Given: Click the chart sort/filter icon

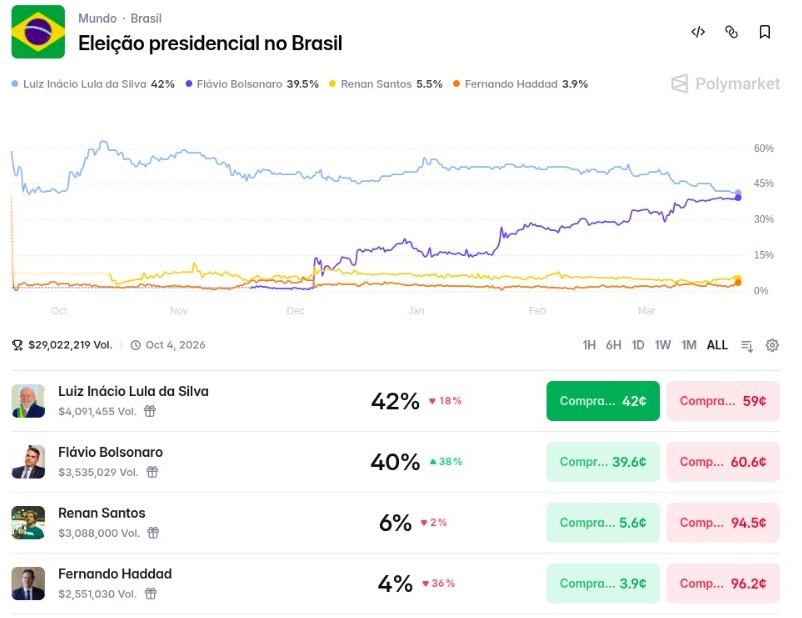Looking at the screenshot, I should (x=747, y=345).
